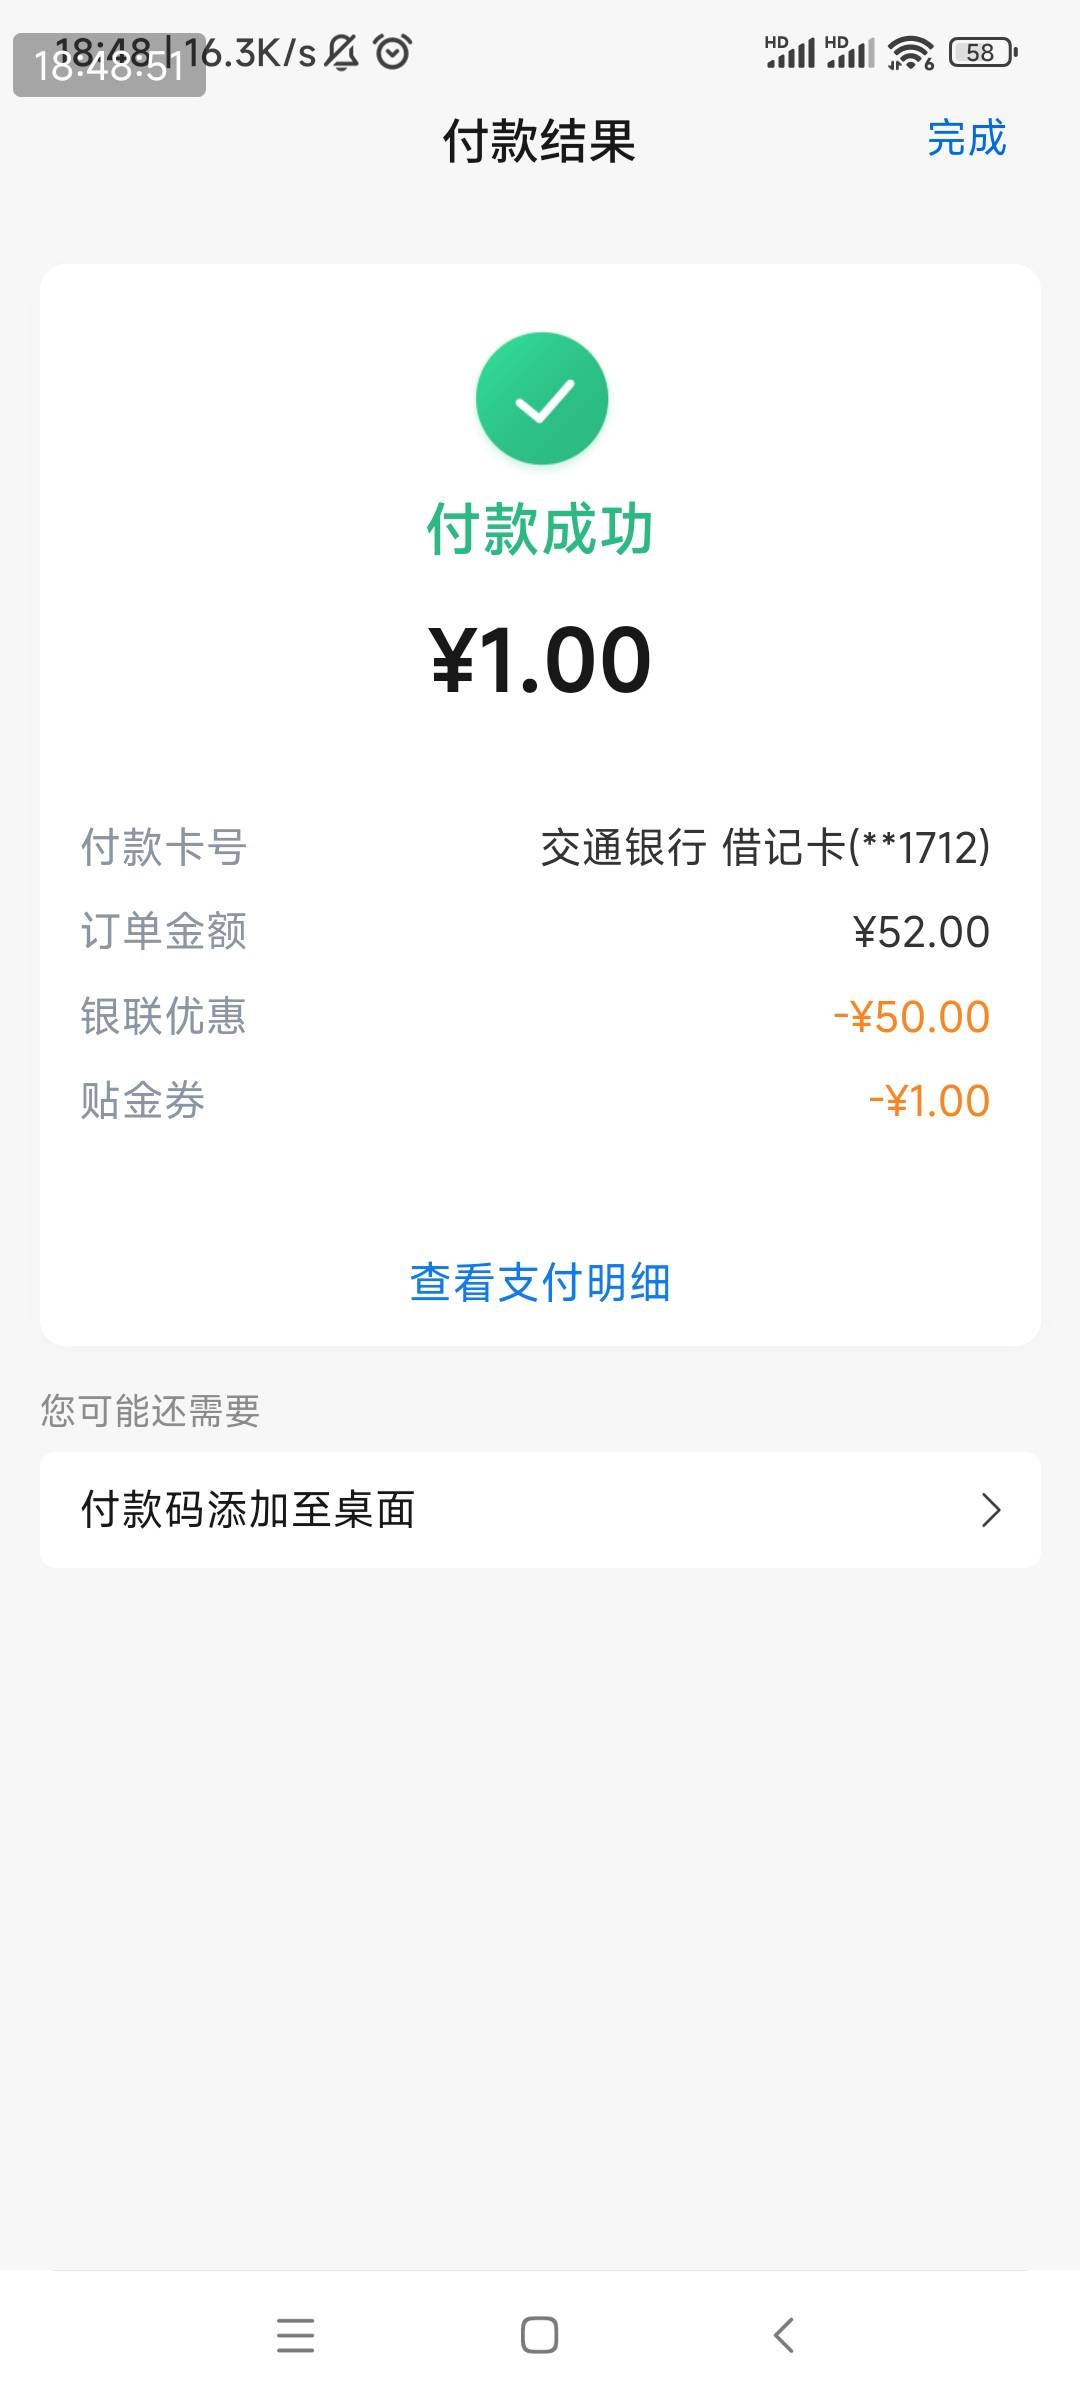This screenshot has width=1080, height=2400.
Task: Tap the first HD signal strength icon
Action: pyautogui.click(x=790, y=52)
